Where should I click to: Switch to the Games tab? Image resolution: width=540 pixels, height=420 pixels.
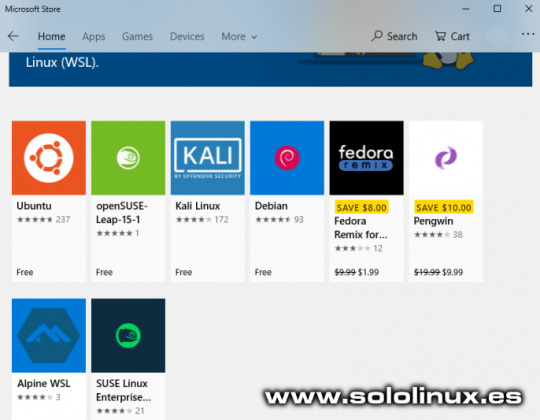pyautogui.click(x=137, y=36)
